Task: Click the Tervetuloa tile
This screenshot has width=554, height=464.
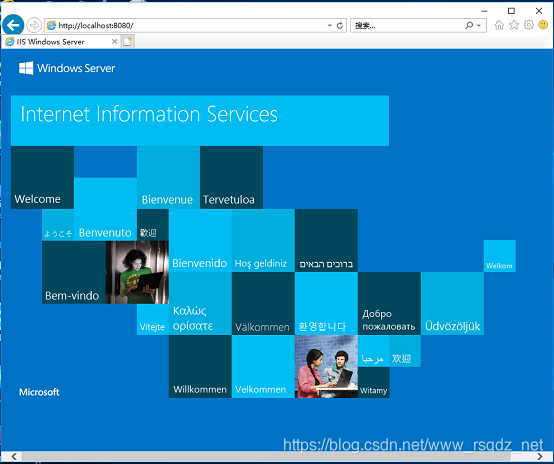Action: pos(231,177)
